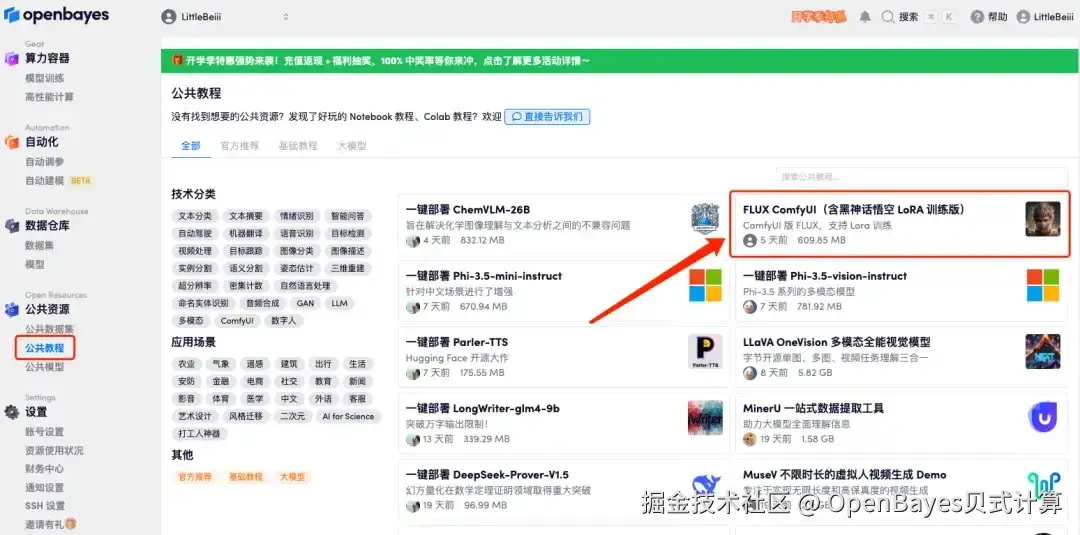Select the 打工人神器 tag
The image size is (1080, 535).
click(x=200, y=434)
